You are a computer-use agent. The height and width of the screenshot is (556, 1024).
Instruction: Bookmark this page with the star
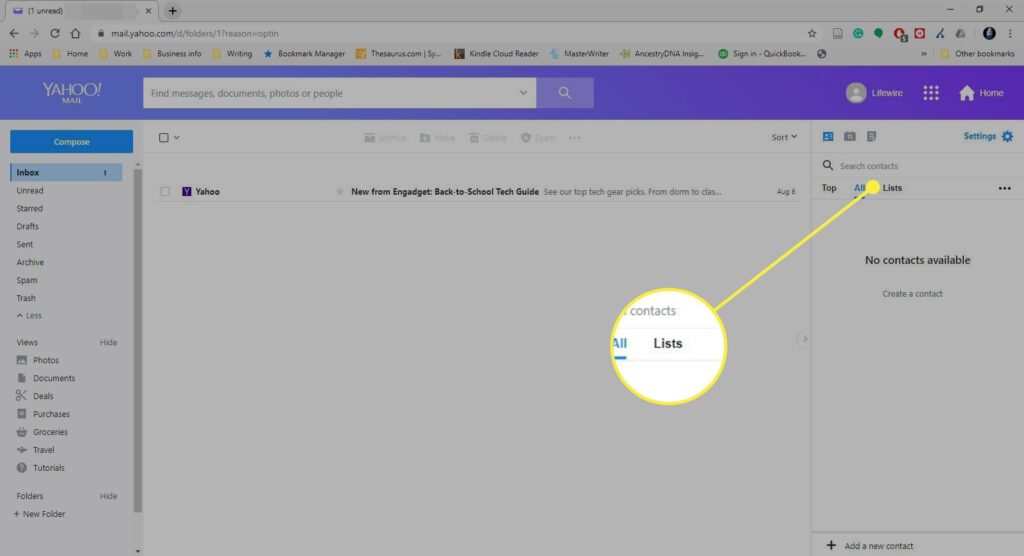[x=811, y=33]
